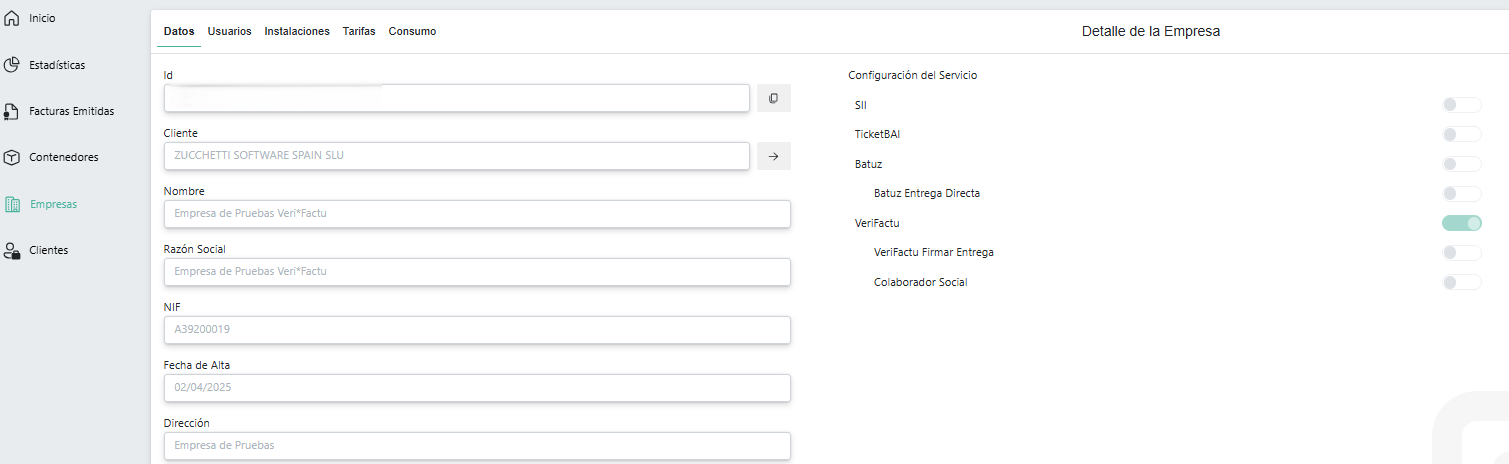The height and width of the screenshot is (464, 1509).
Task: Disable the VeriFactu toggle
Action: pyautogui.click(x=1461, y=223)
